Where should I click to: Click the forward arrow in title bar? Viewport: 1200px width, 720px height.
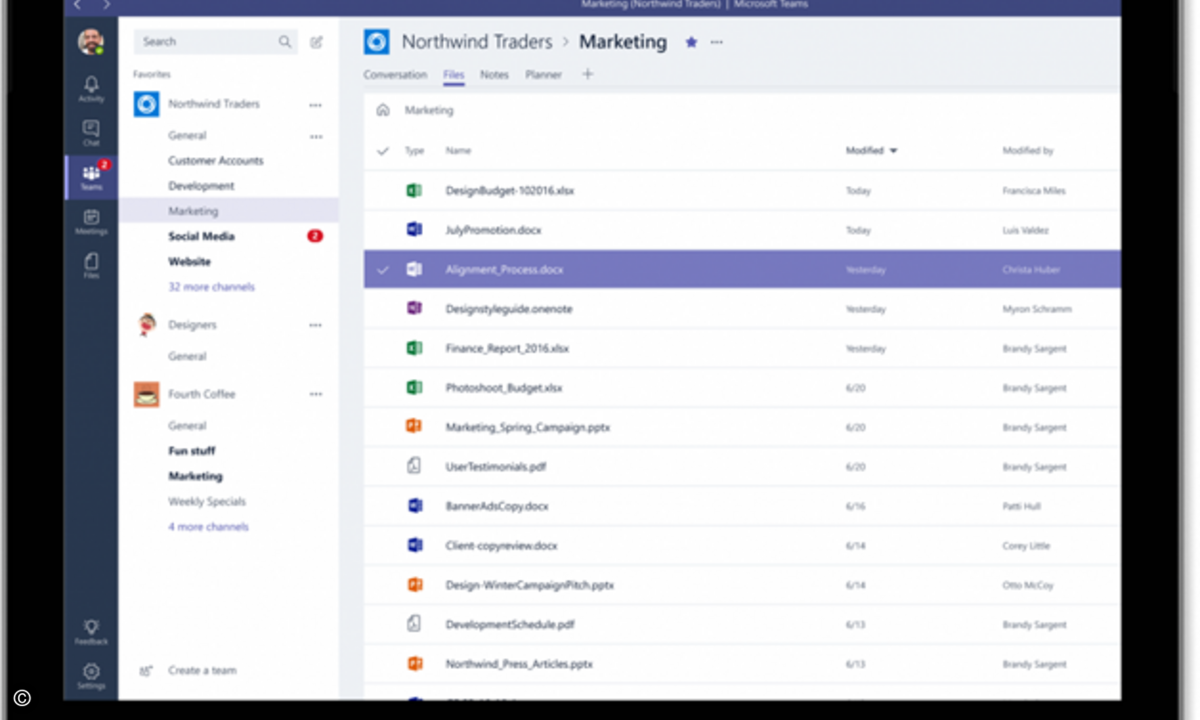tap(105, 5)
